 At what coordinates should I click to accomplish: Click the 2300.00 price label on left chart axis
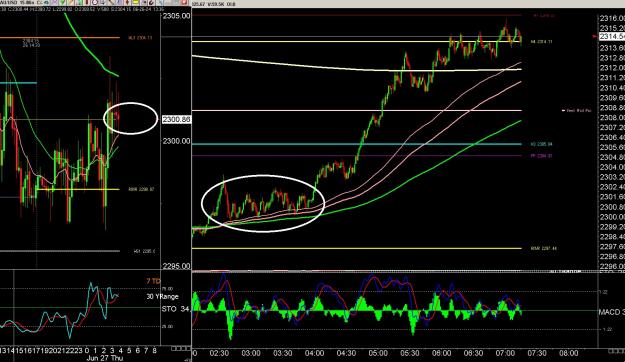[x=177, y=141]
